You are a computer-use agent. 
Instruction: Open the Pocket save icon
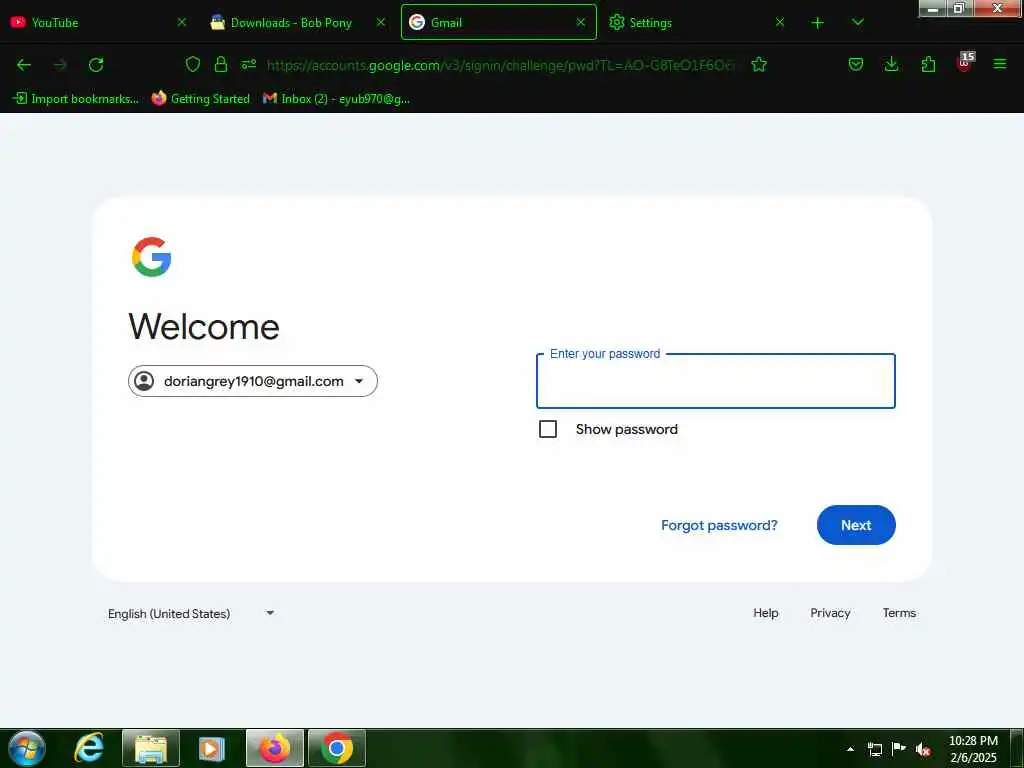[856, 64]
